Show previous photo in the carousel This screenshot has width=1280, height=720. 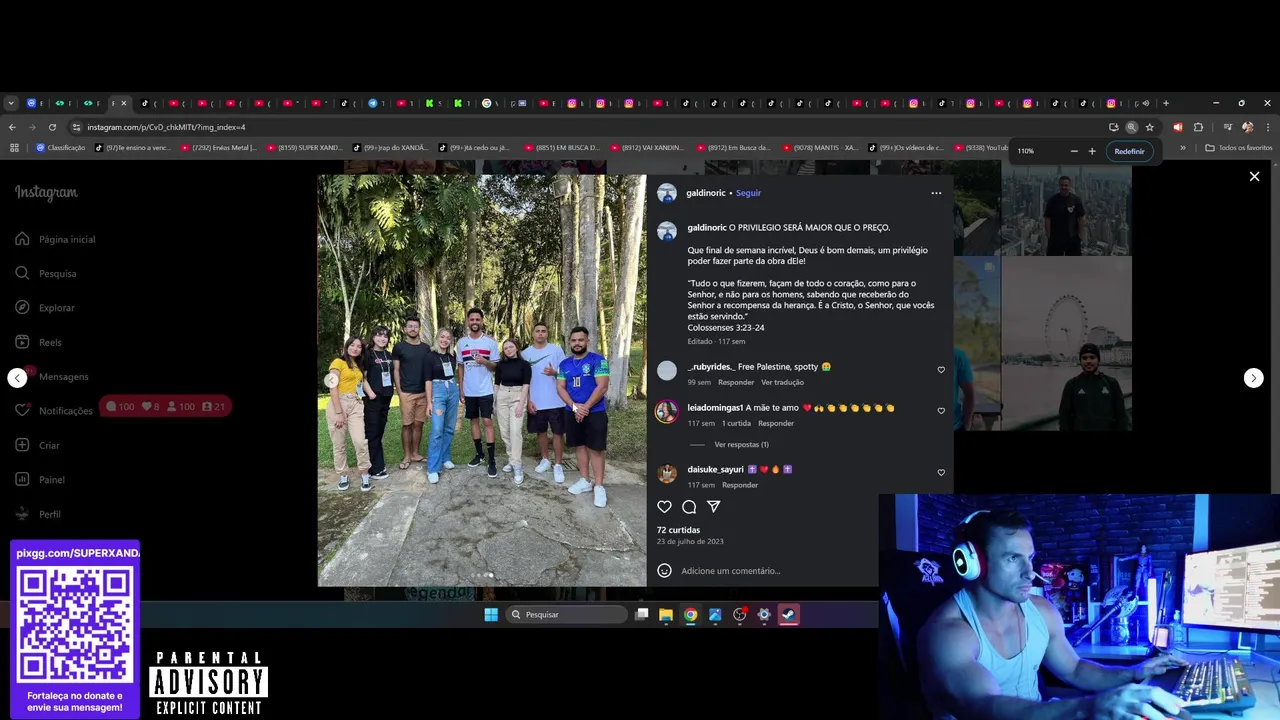332,380
